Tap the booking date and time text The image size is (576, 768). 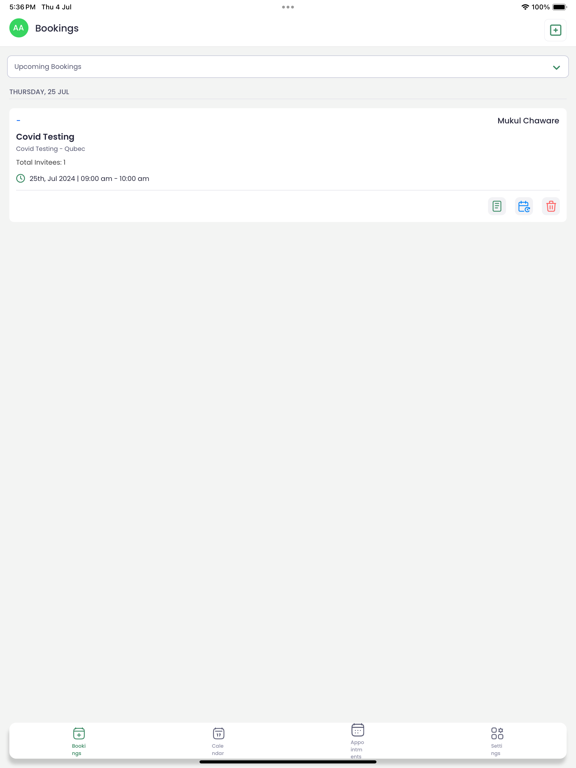pos(89,179)
